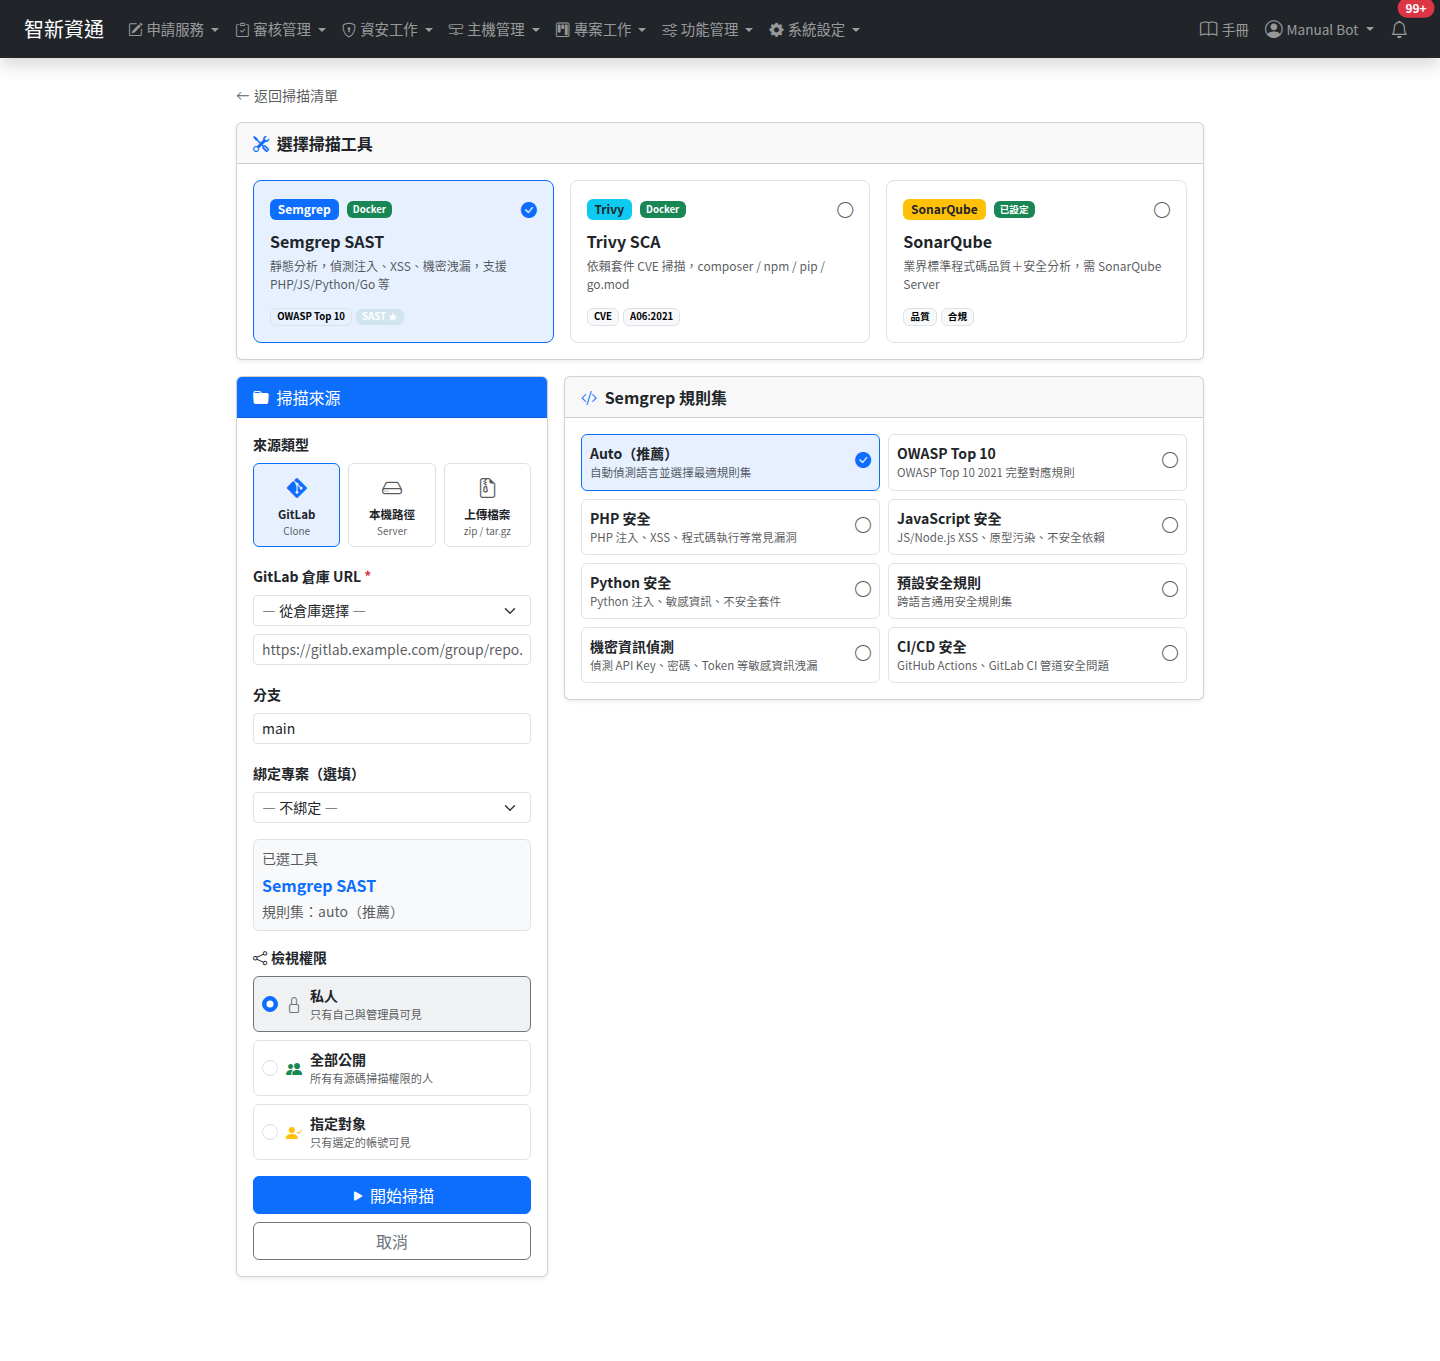Choose the CI/CD 安全 ruleset radio
The image size is (1440, 1361).
[1170, 653]
